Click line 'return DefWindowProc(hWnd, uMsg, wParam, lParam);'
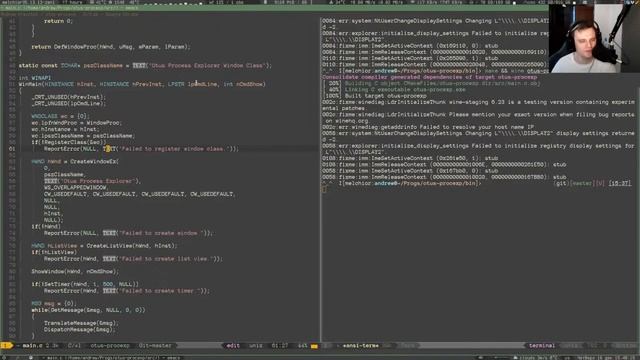640x360 pixels. [111, 47]
